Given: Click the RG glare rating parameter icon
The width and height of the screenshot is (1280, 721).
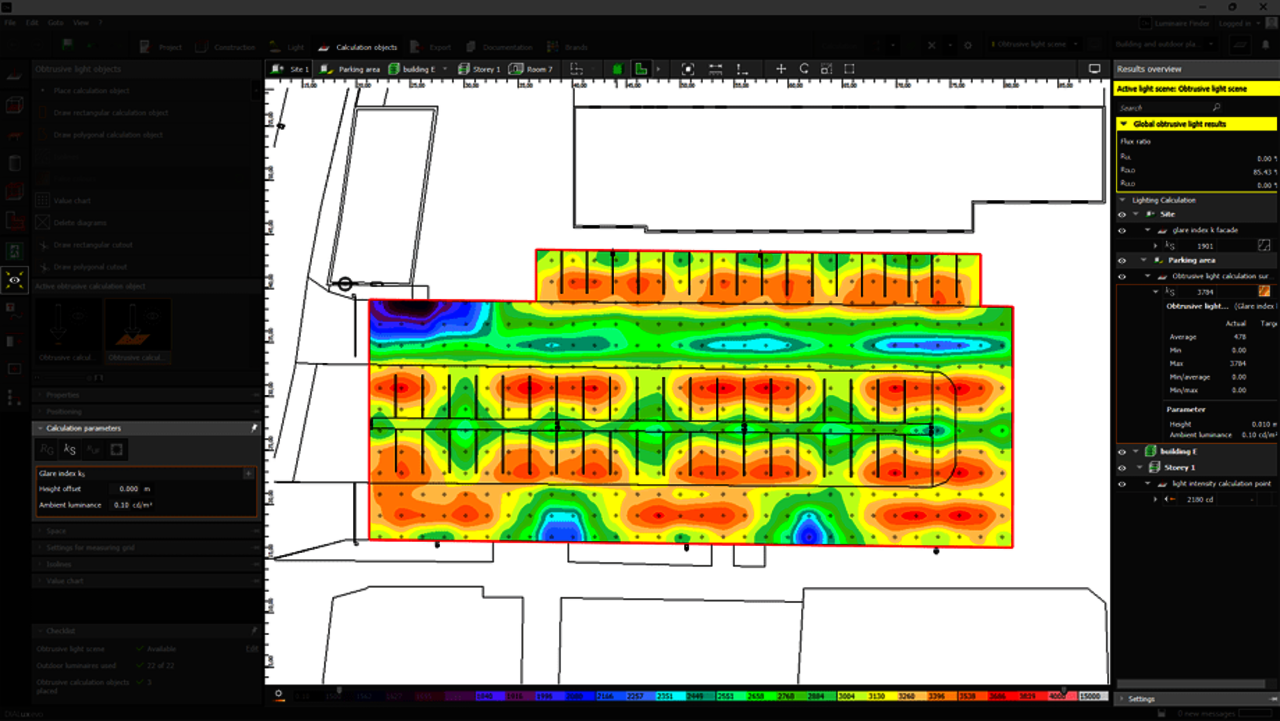Looking at the screenshot, I should (x=47, y=450).
